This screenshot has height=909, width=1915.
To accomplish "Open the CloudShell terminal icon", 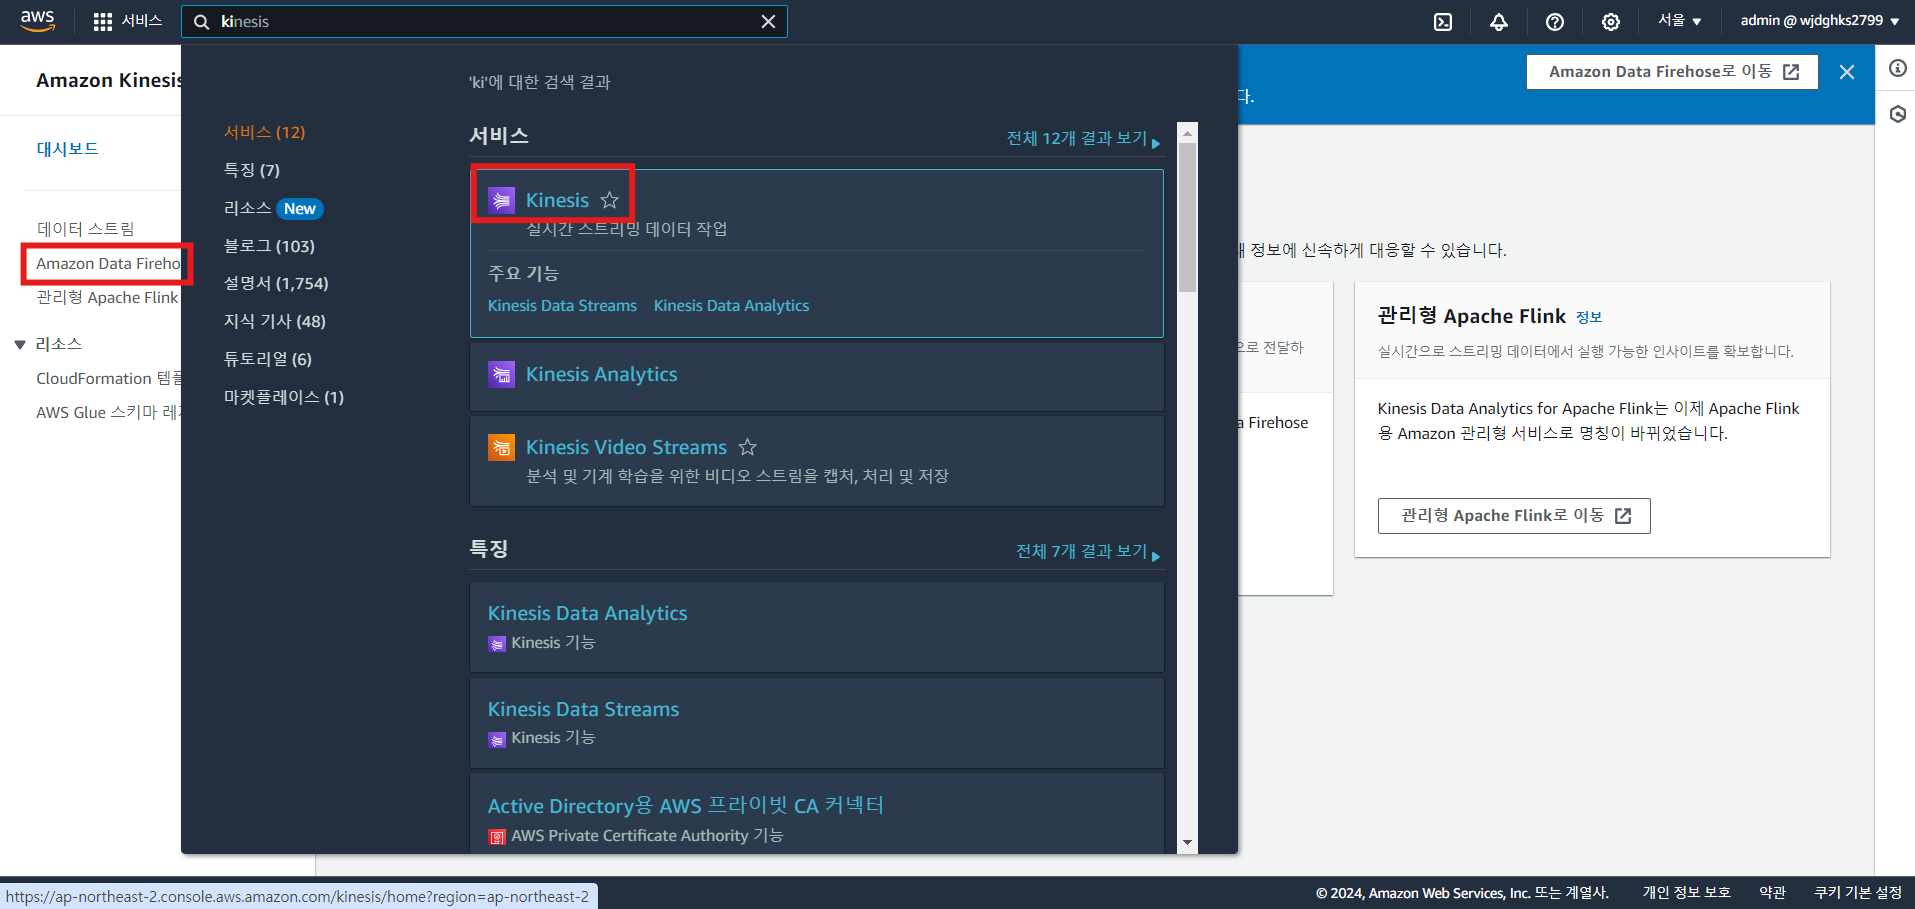I will tap(1443, 21).
